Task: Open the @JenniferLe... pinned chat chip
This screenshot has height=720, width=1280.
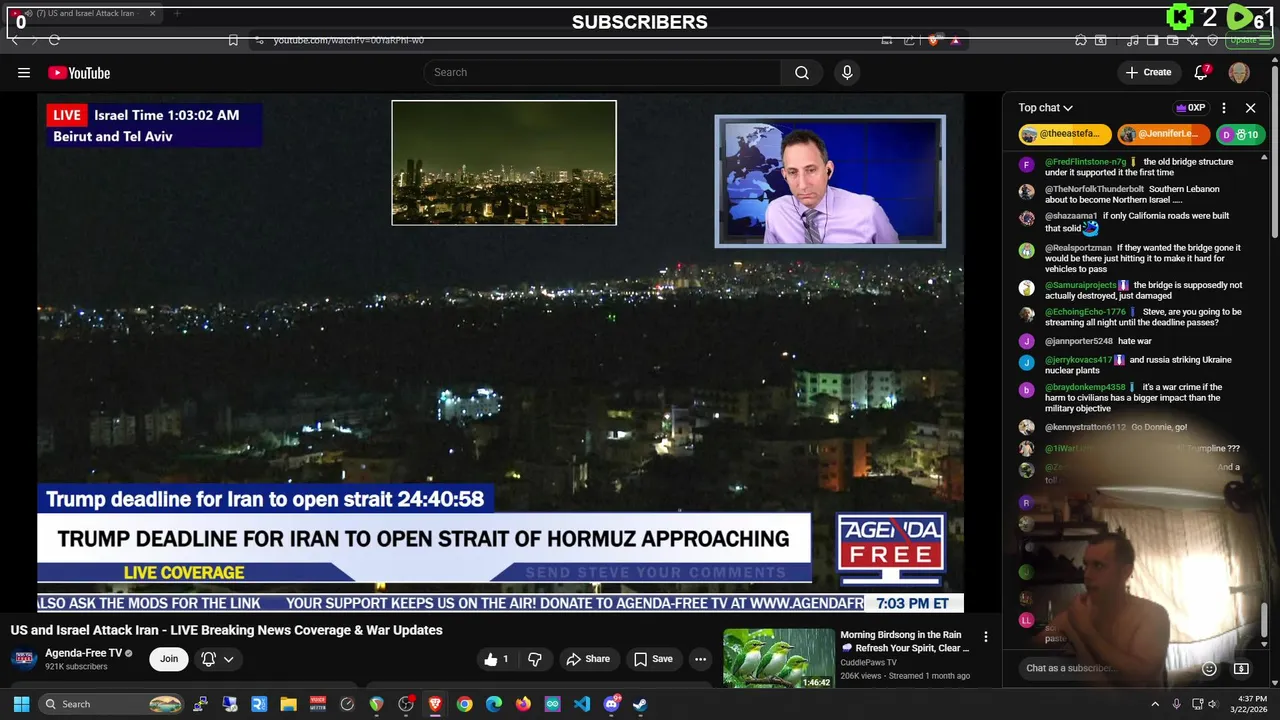Action: [x=1163, y=134]
